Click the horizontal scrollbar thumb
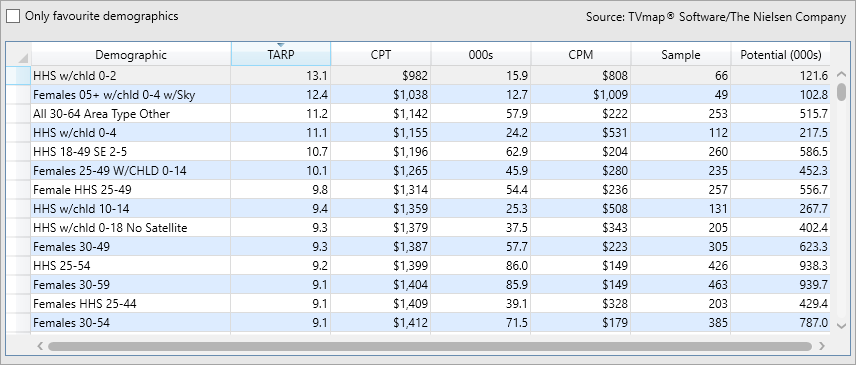The width and height of the screenshot is (856, 365). [x=430, y=346]
